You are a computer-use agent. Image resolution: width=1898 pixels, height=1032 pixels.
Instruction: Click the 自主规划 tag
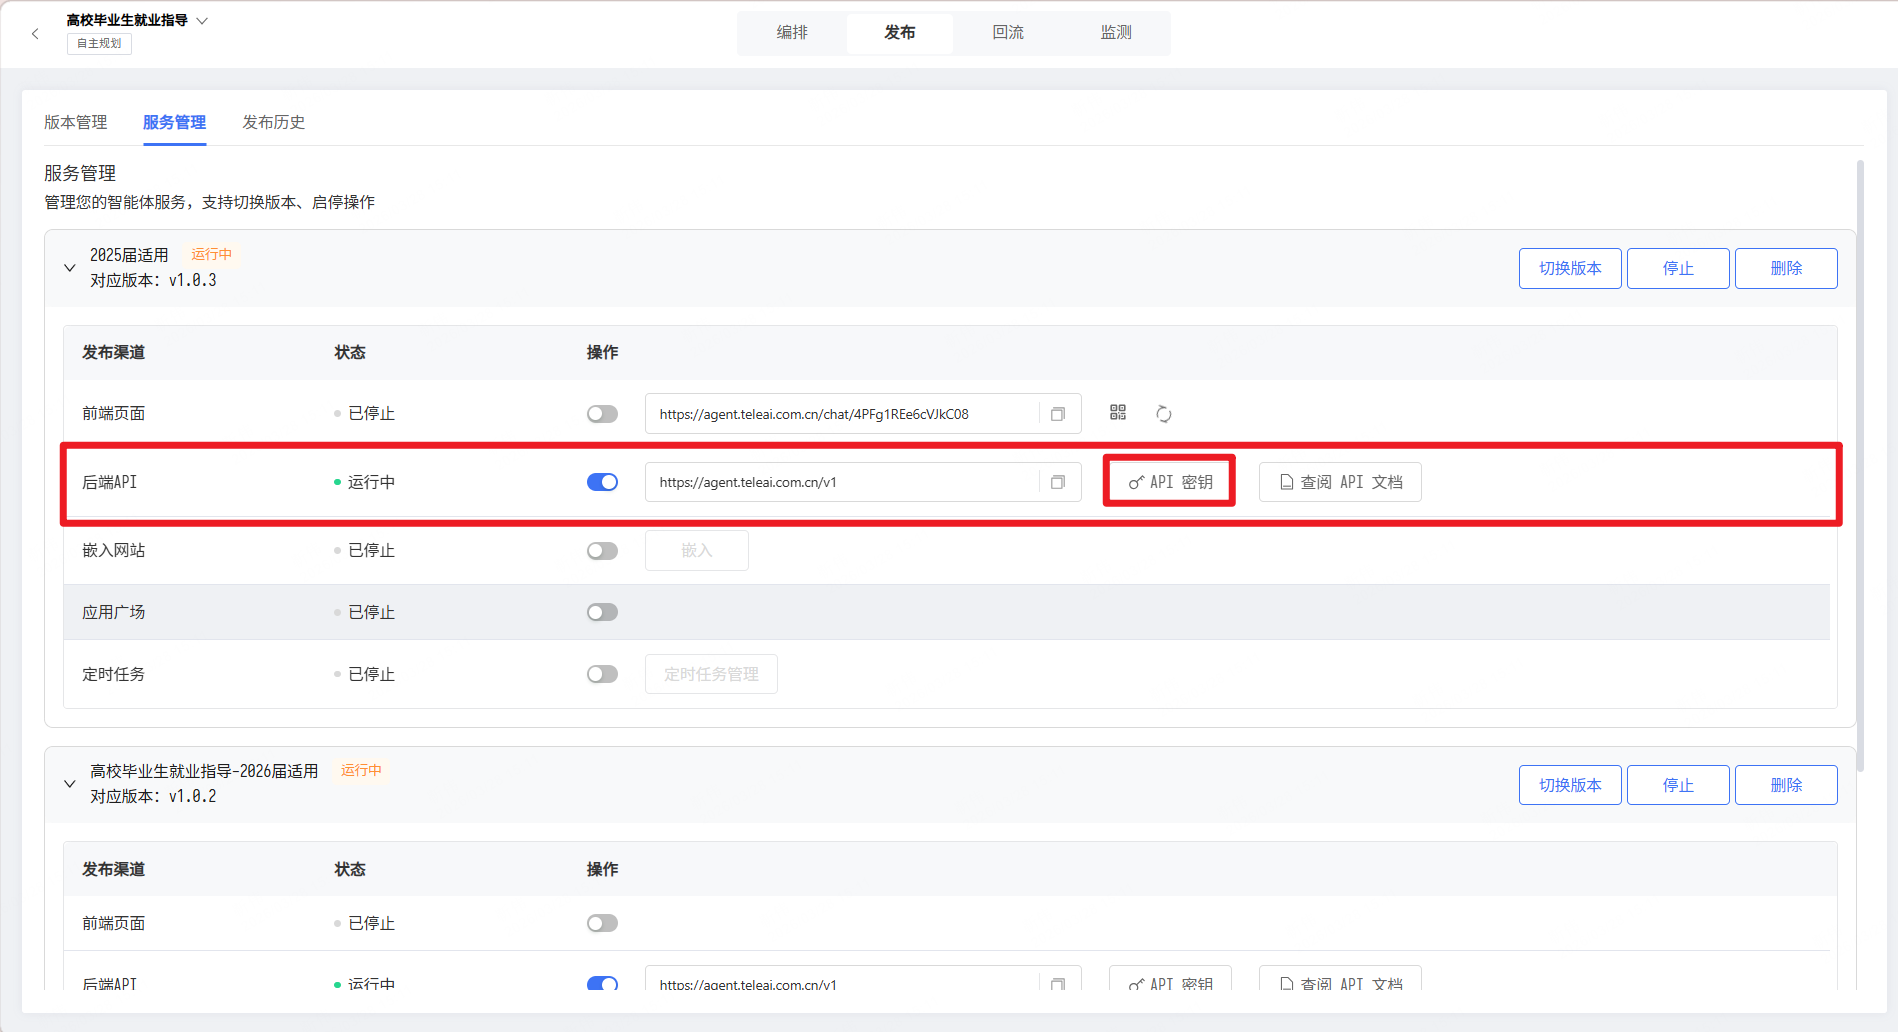coord(99,44)
